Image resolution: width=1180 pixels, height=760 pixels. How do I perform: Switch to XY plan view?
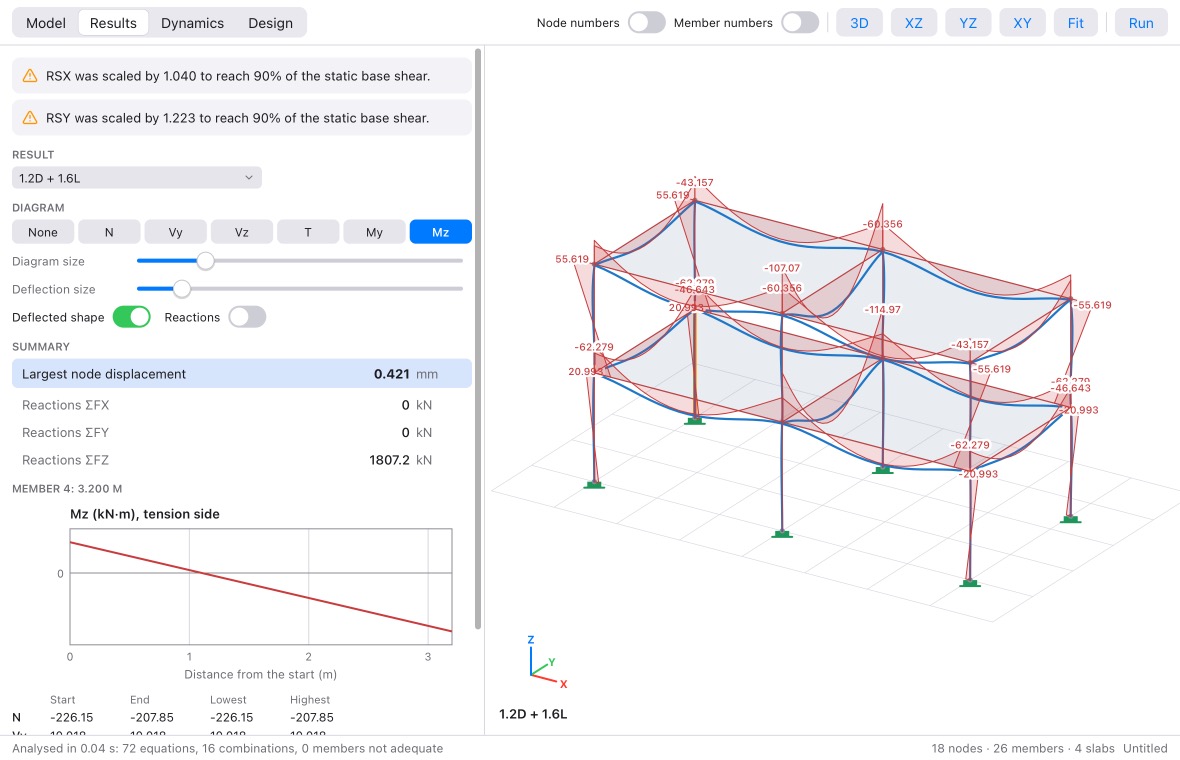pos(1022,23)
